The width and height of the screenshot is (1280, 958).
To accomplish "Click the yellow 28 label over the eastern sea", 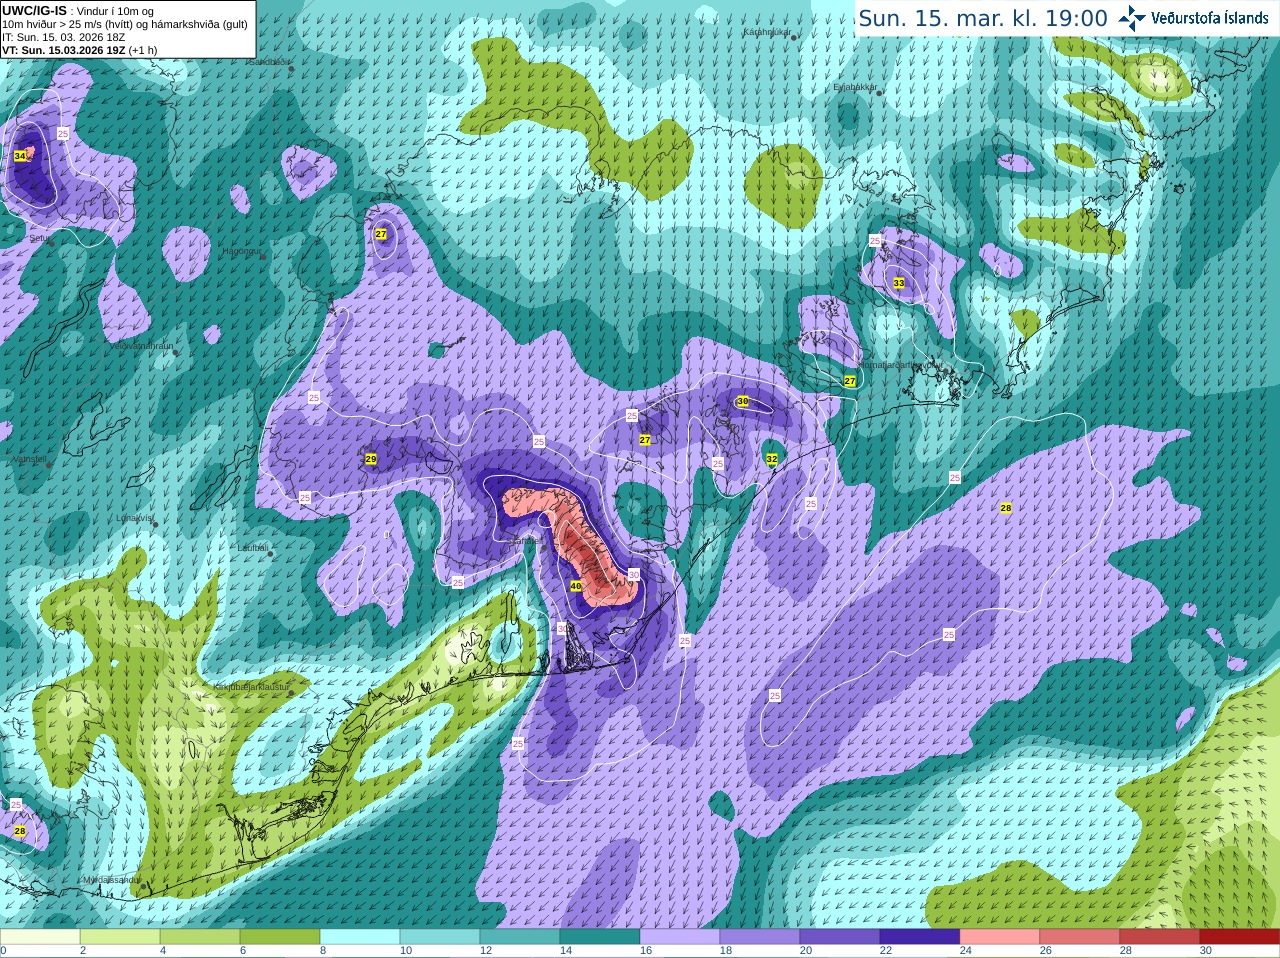I will 1006,508.
